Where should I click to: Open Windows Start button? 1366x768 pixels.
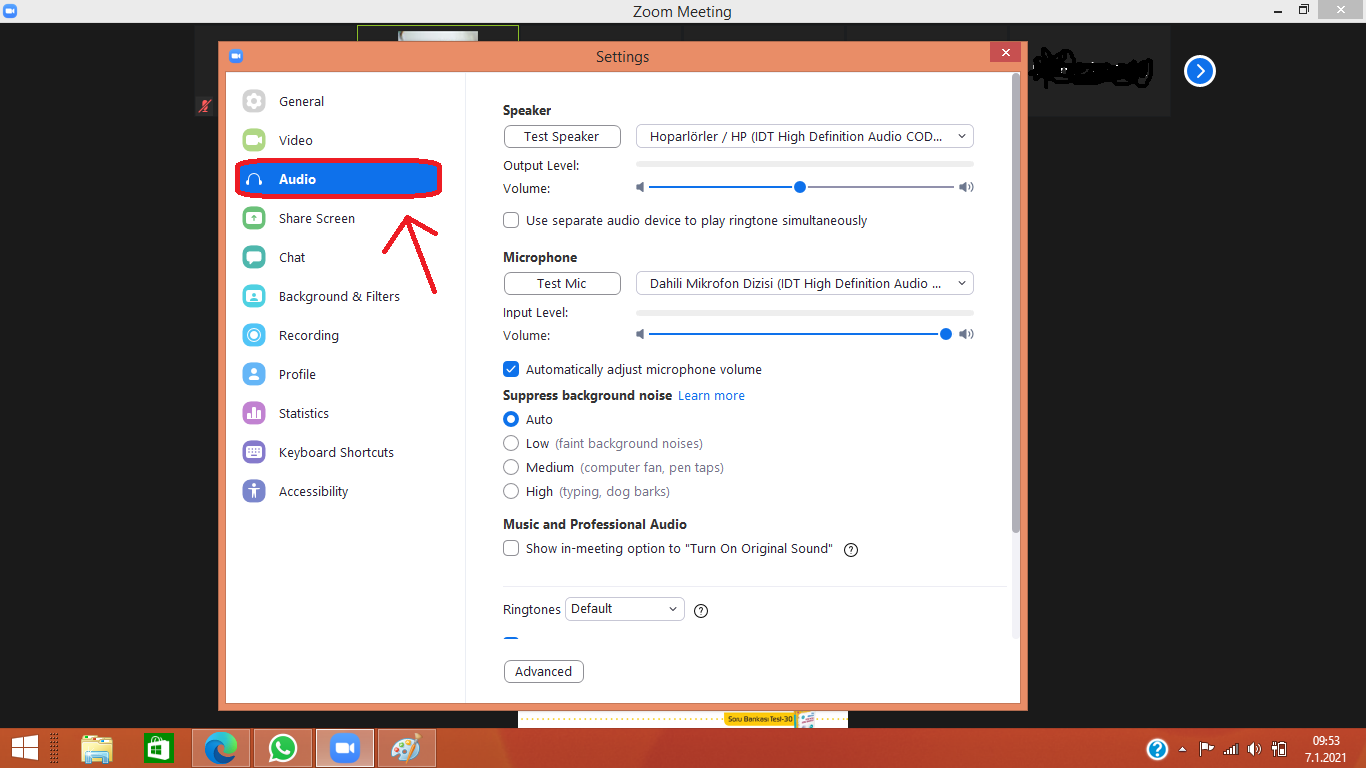[25, 748]
